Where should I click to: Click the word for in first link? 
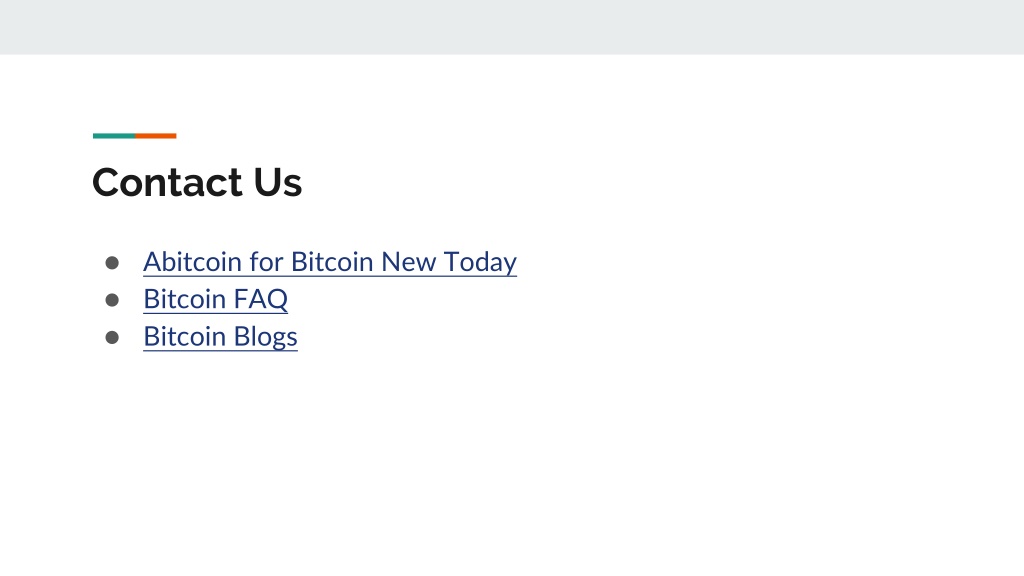pos(266,262)
